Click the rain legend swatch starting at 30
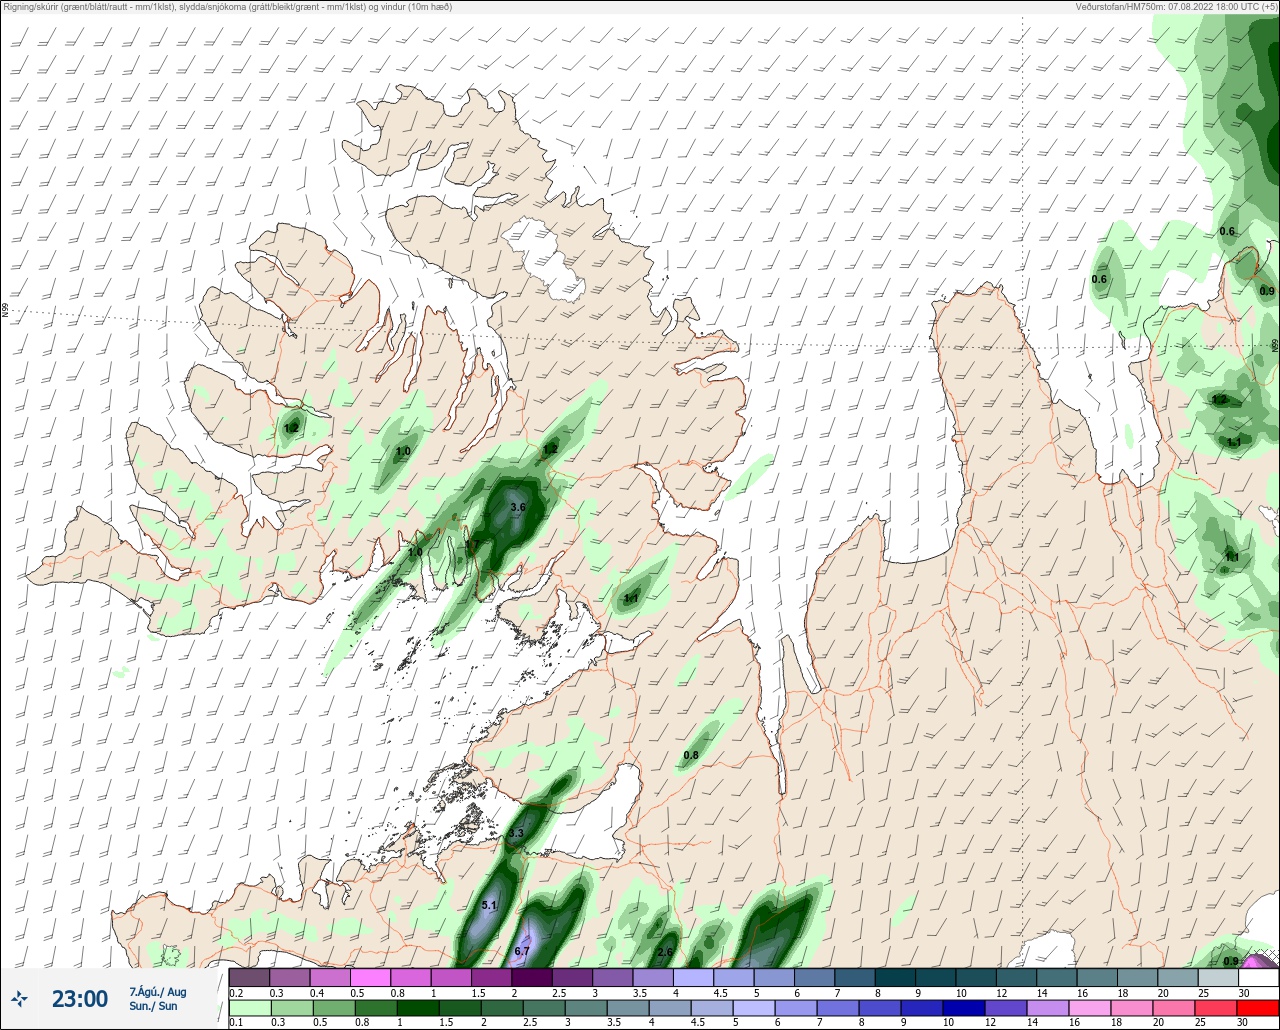1280x1030 pixels. point(1260,1008)
